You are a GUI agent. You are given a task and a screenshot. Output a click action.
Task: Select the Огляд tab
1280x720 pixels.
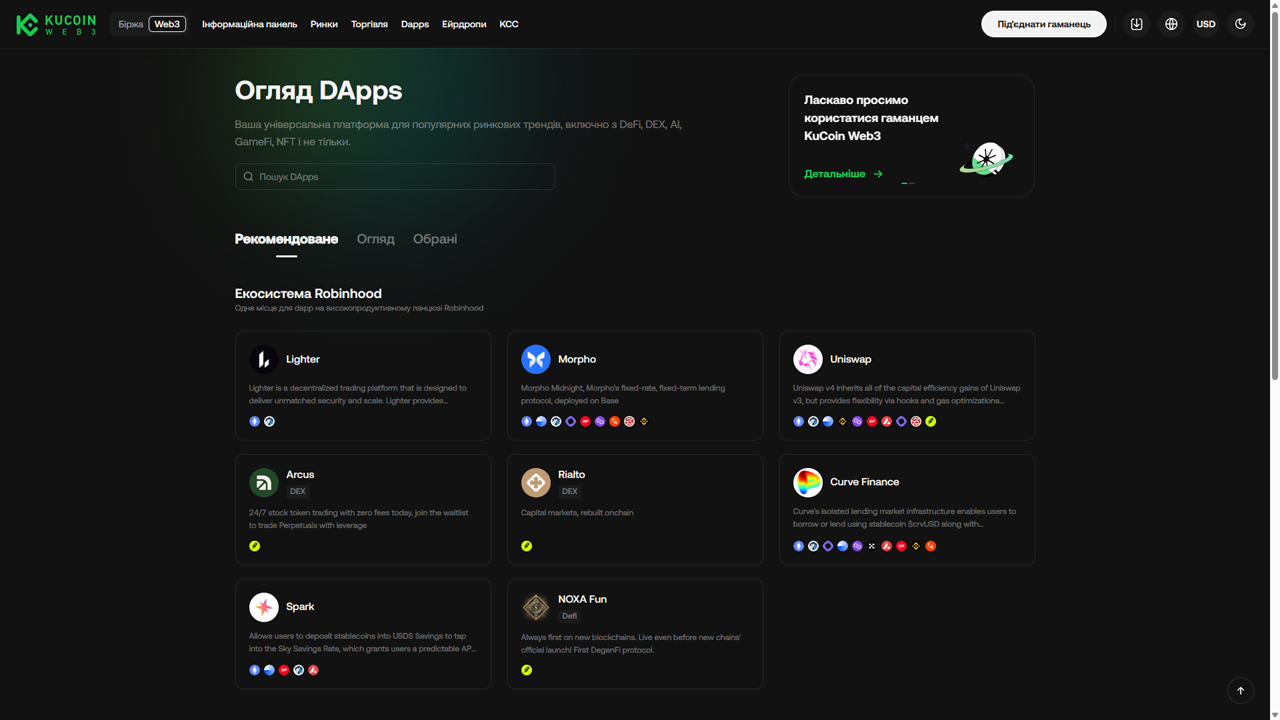coord(376,239)
